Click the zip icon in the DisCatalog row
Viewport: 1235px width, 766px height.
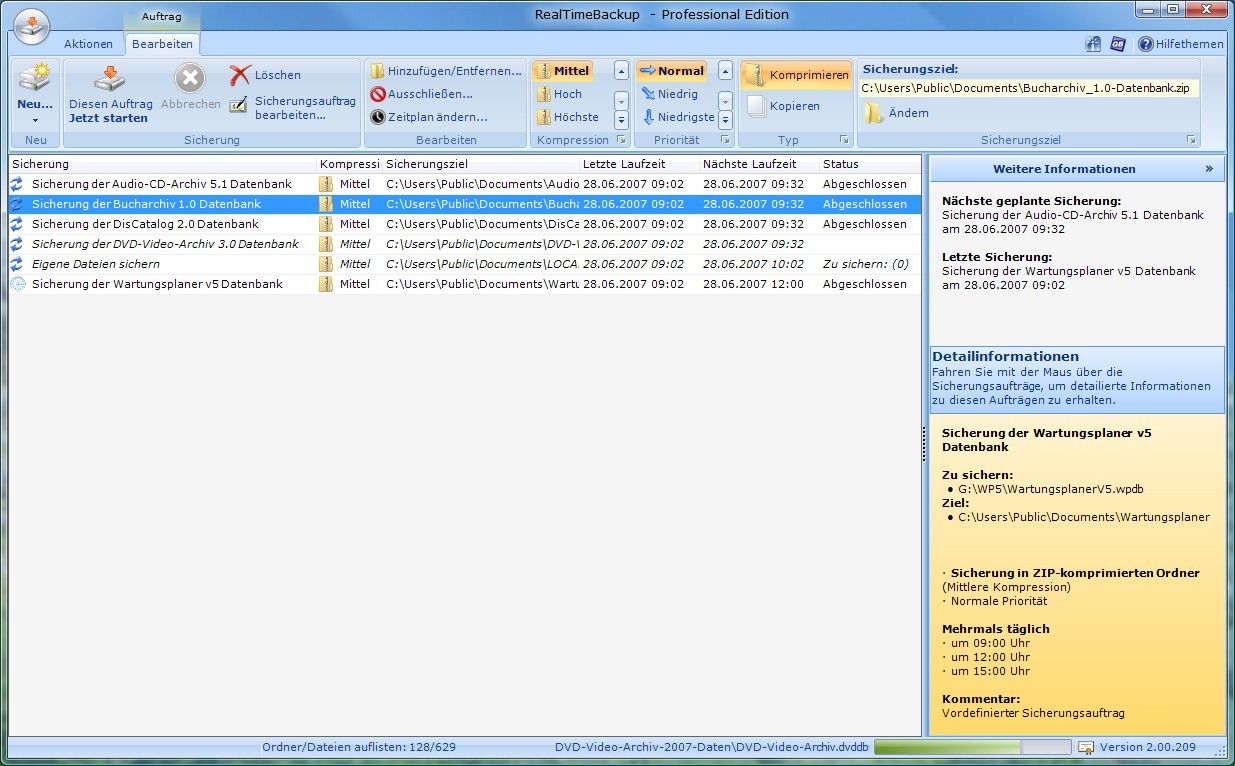coord(326,224)
